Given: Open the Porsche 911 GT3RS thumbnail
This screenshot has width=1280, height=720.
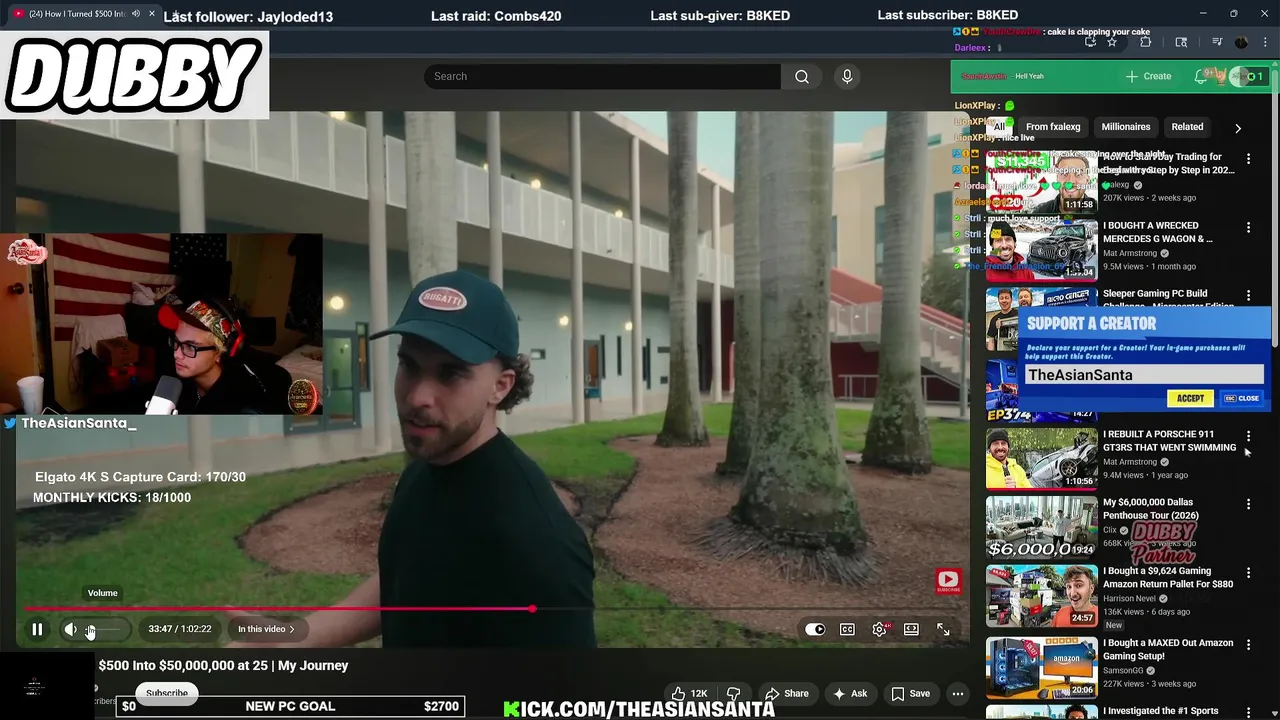Looking at the screenshot, I should [1041, 459].
